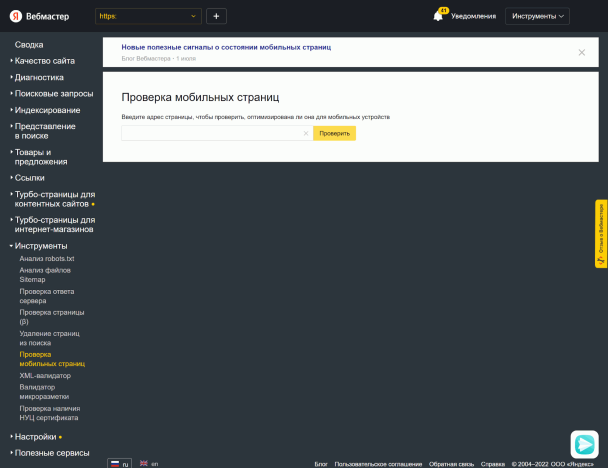
Task: Open notifications bell icon
Action: tap(438, 16)
